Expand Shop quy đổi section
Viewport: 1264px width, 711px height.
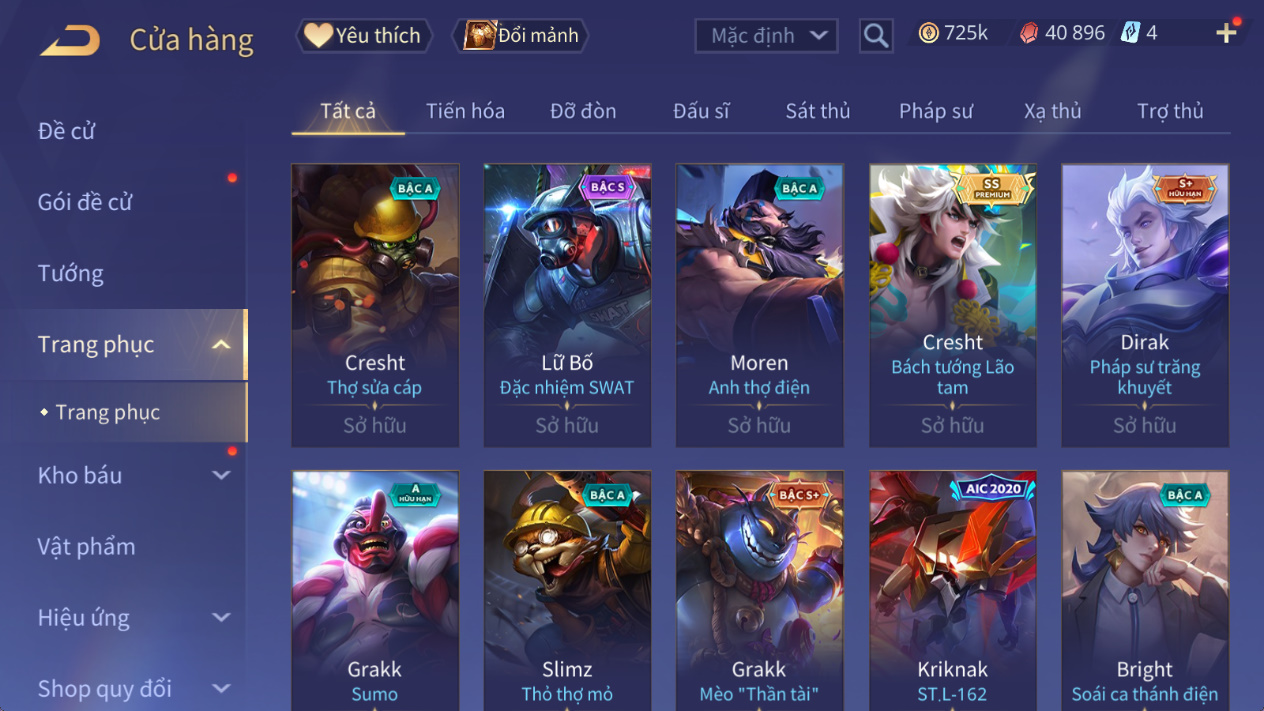pos(221,689)
